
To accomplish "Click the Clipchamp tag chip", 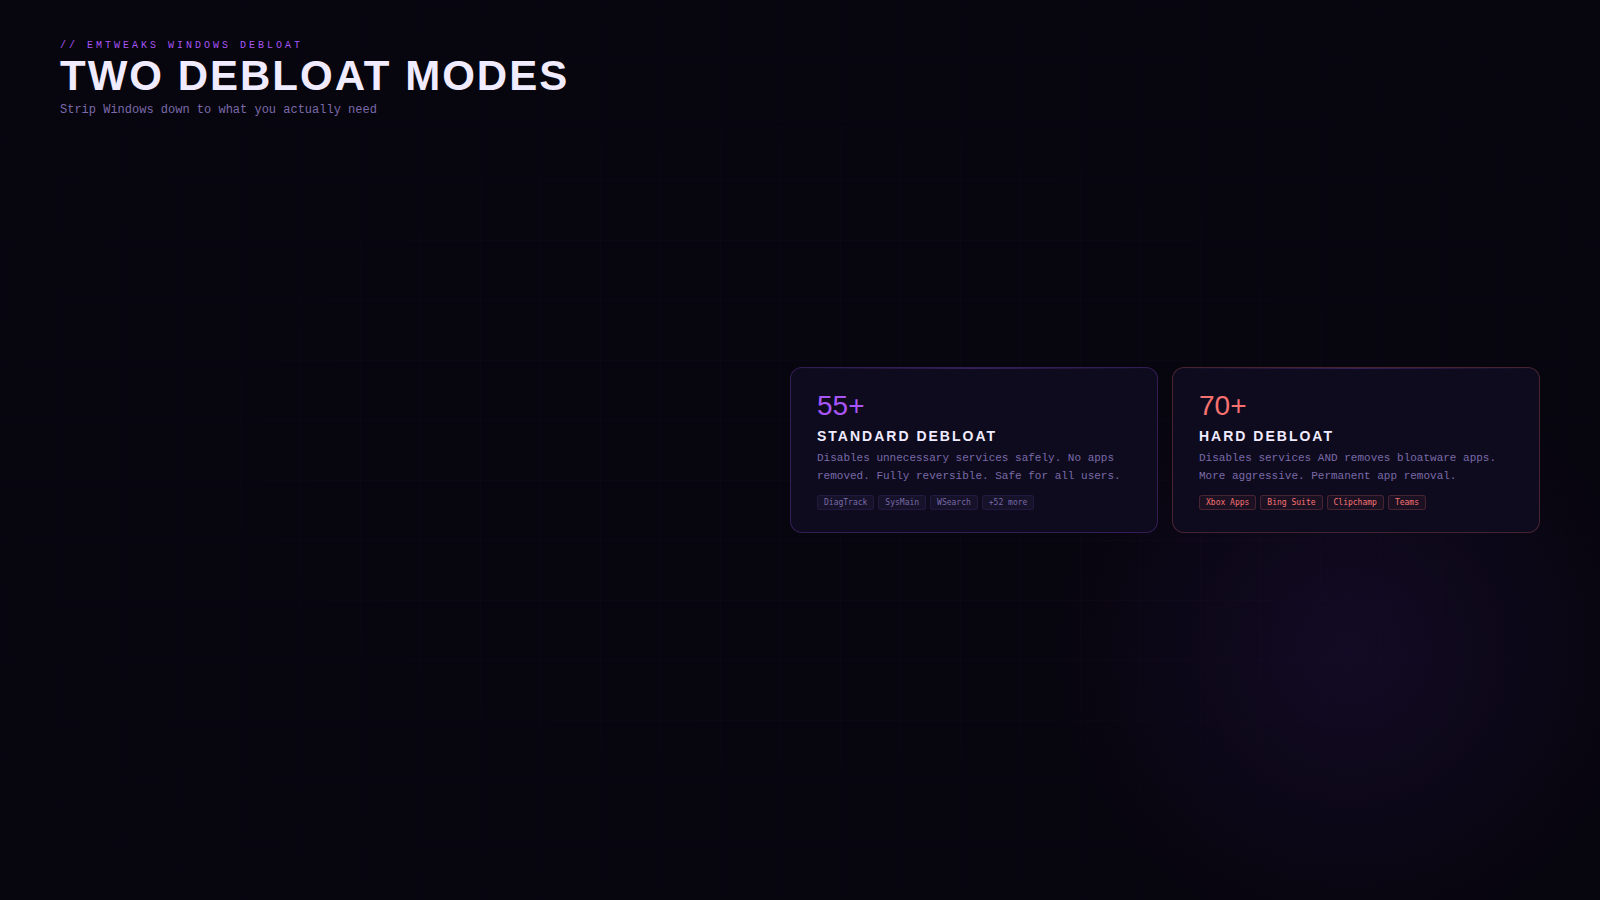I will pyautogui.click(x=1355, y=502).
